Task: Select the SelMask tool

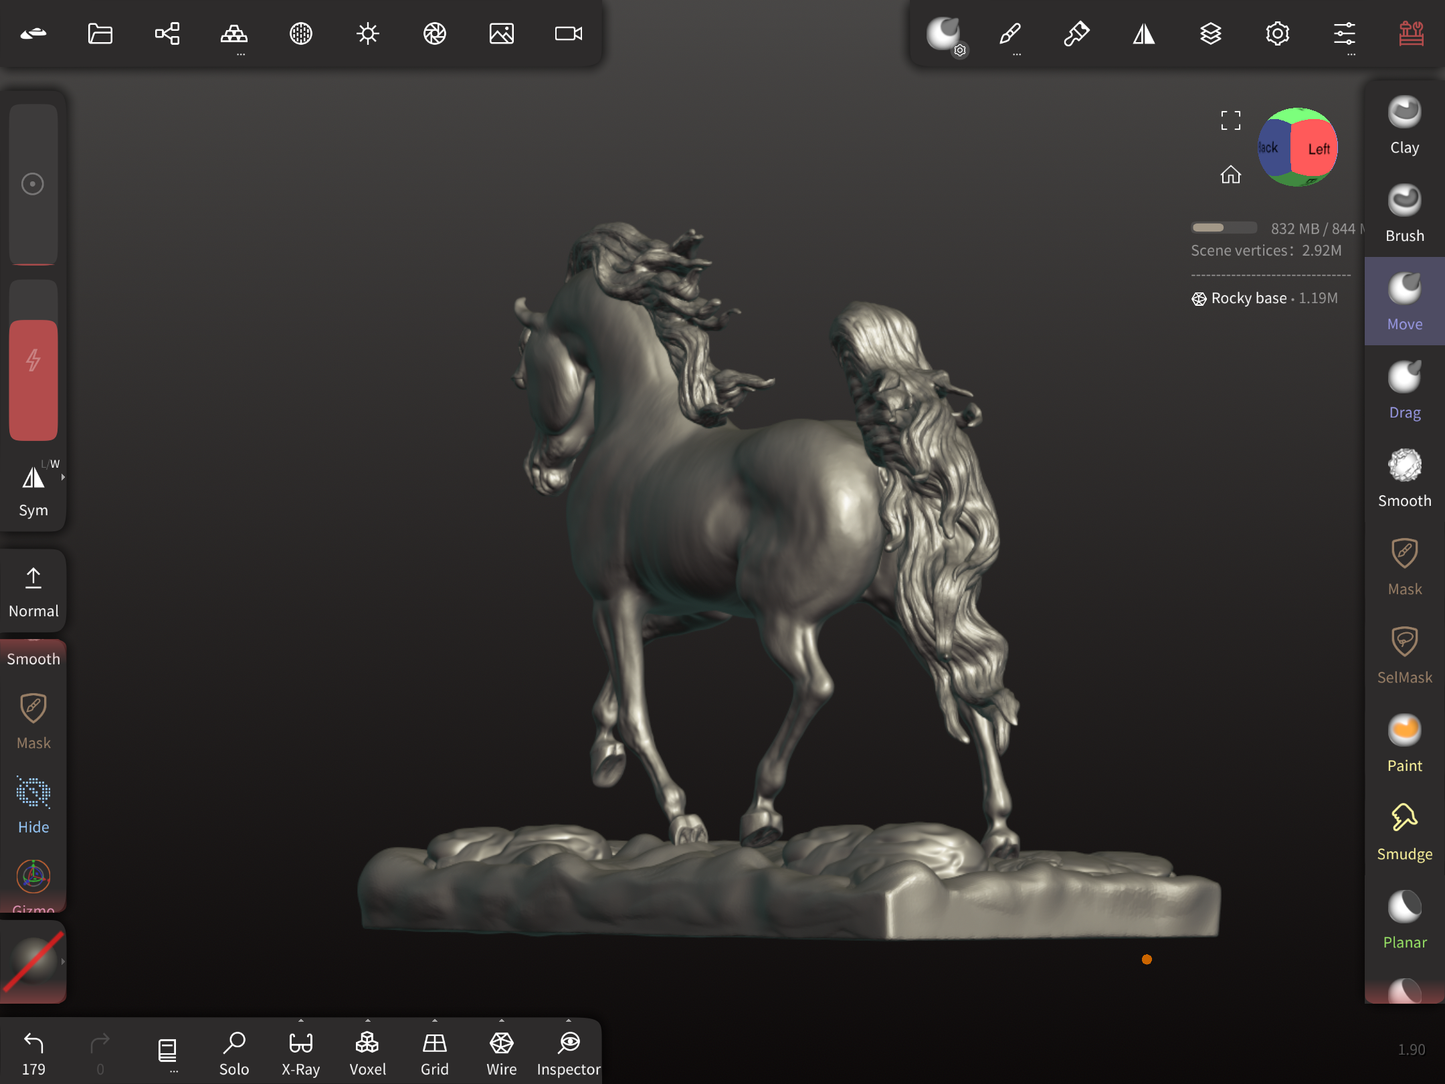Action: (x=1404, y=655)
